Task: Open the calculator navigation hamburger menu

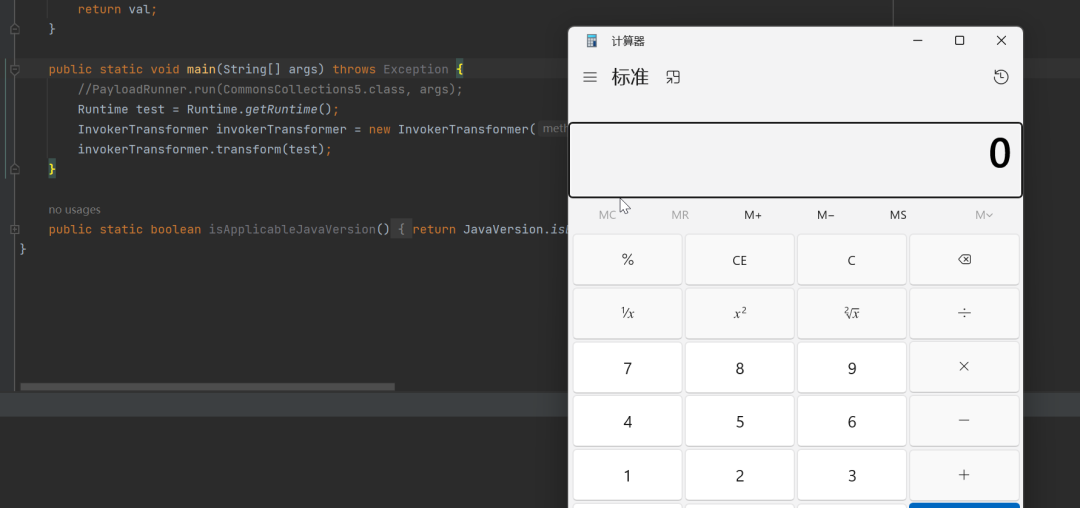Action: tap(590, 77)
